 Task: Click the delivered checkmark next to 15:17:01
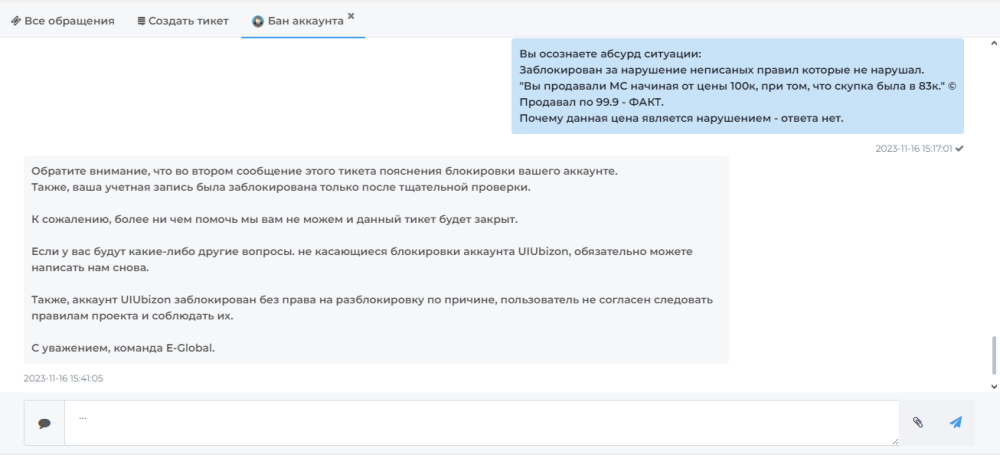point(959,149)
